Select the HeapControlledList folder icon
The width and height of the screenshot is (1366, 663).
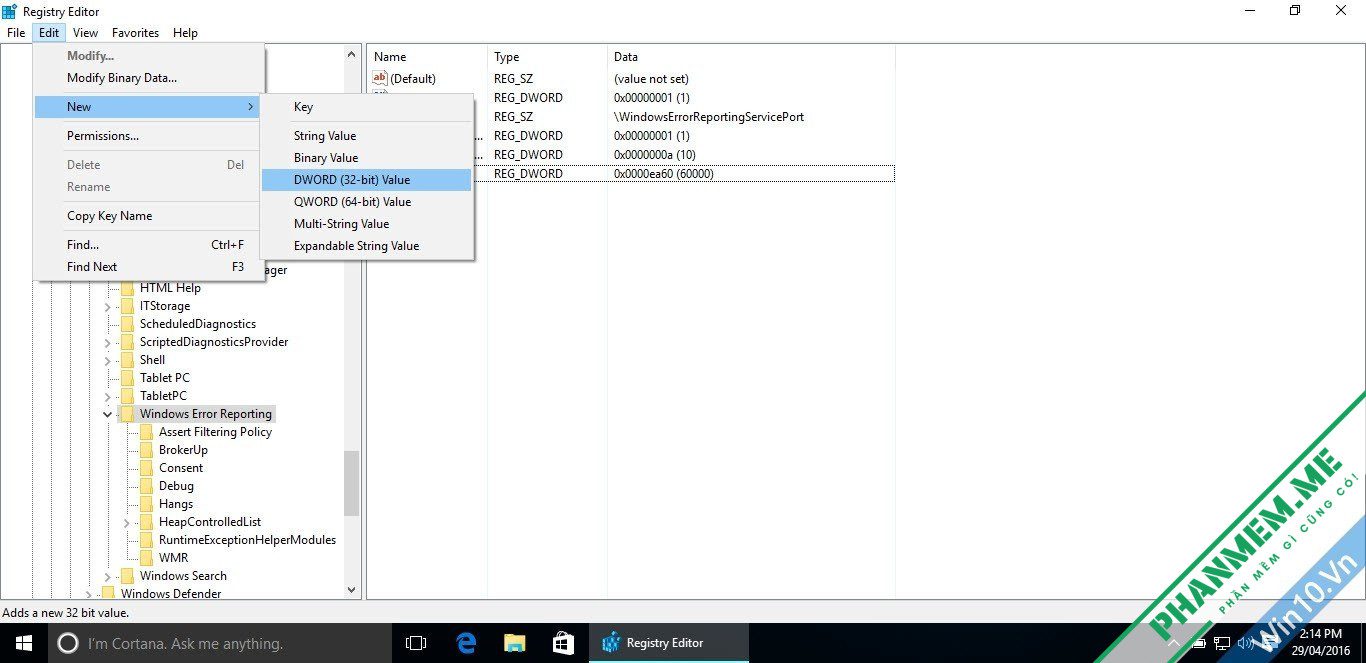coord(146,522)
